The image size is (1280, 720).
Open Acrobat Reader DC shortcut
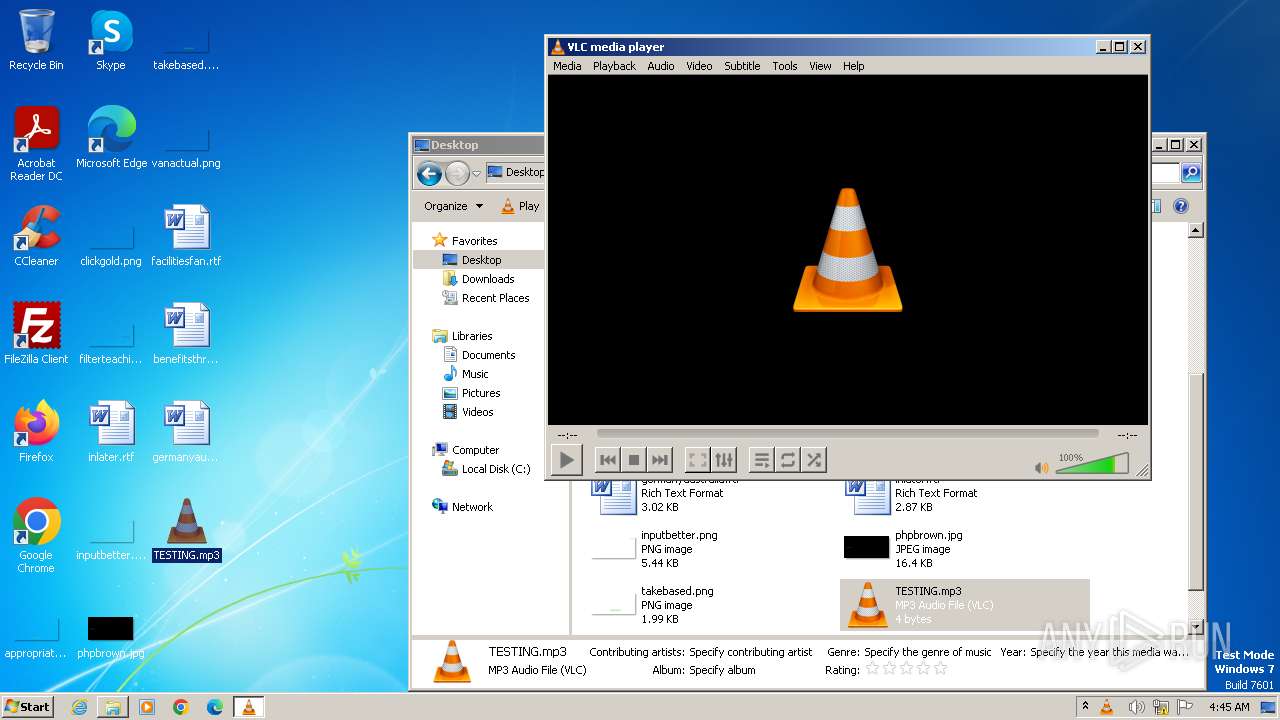36,145
